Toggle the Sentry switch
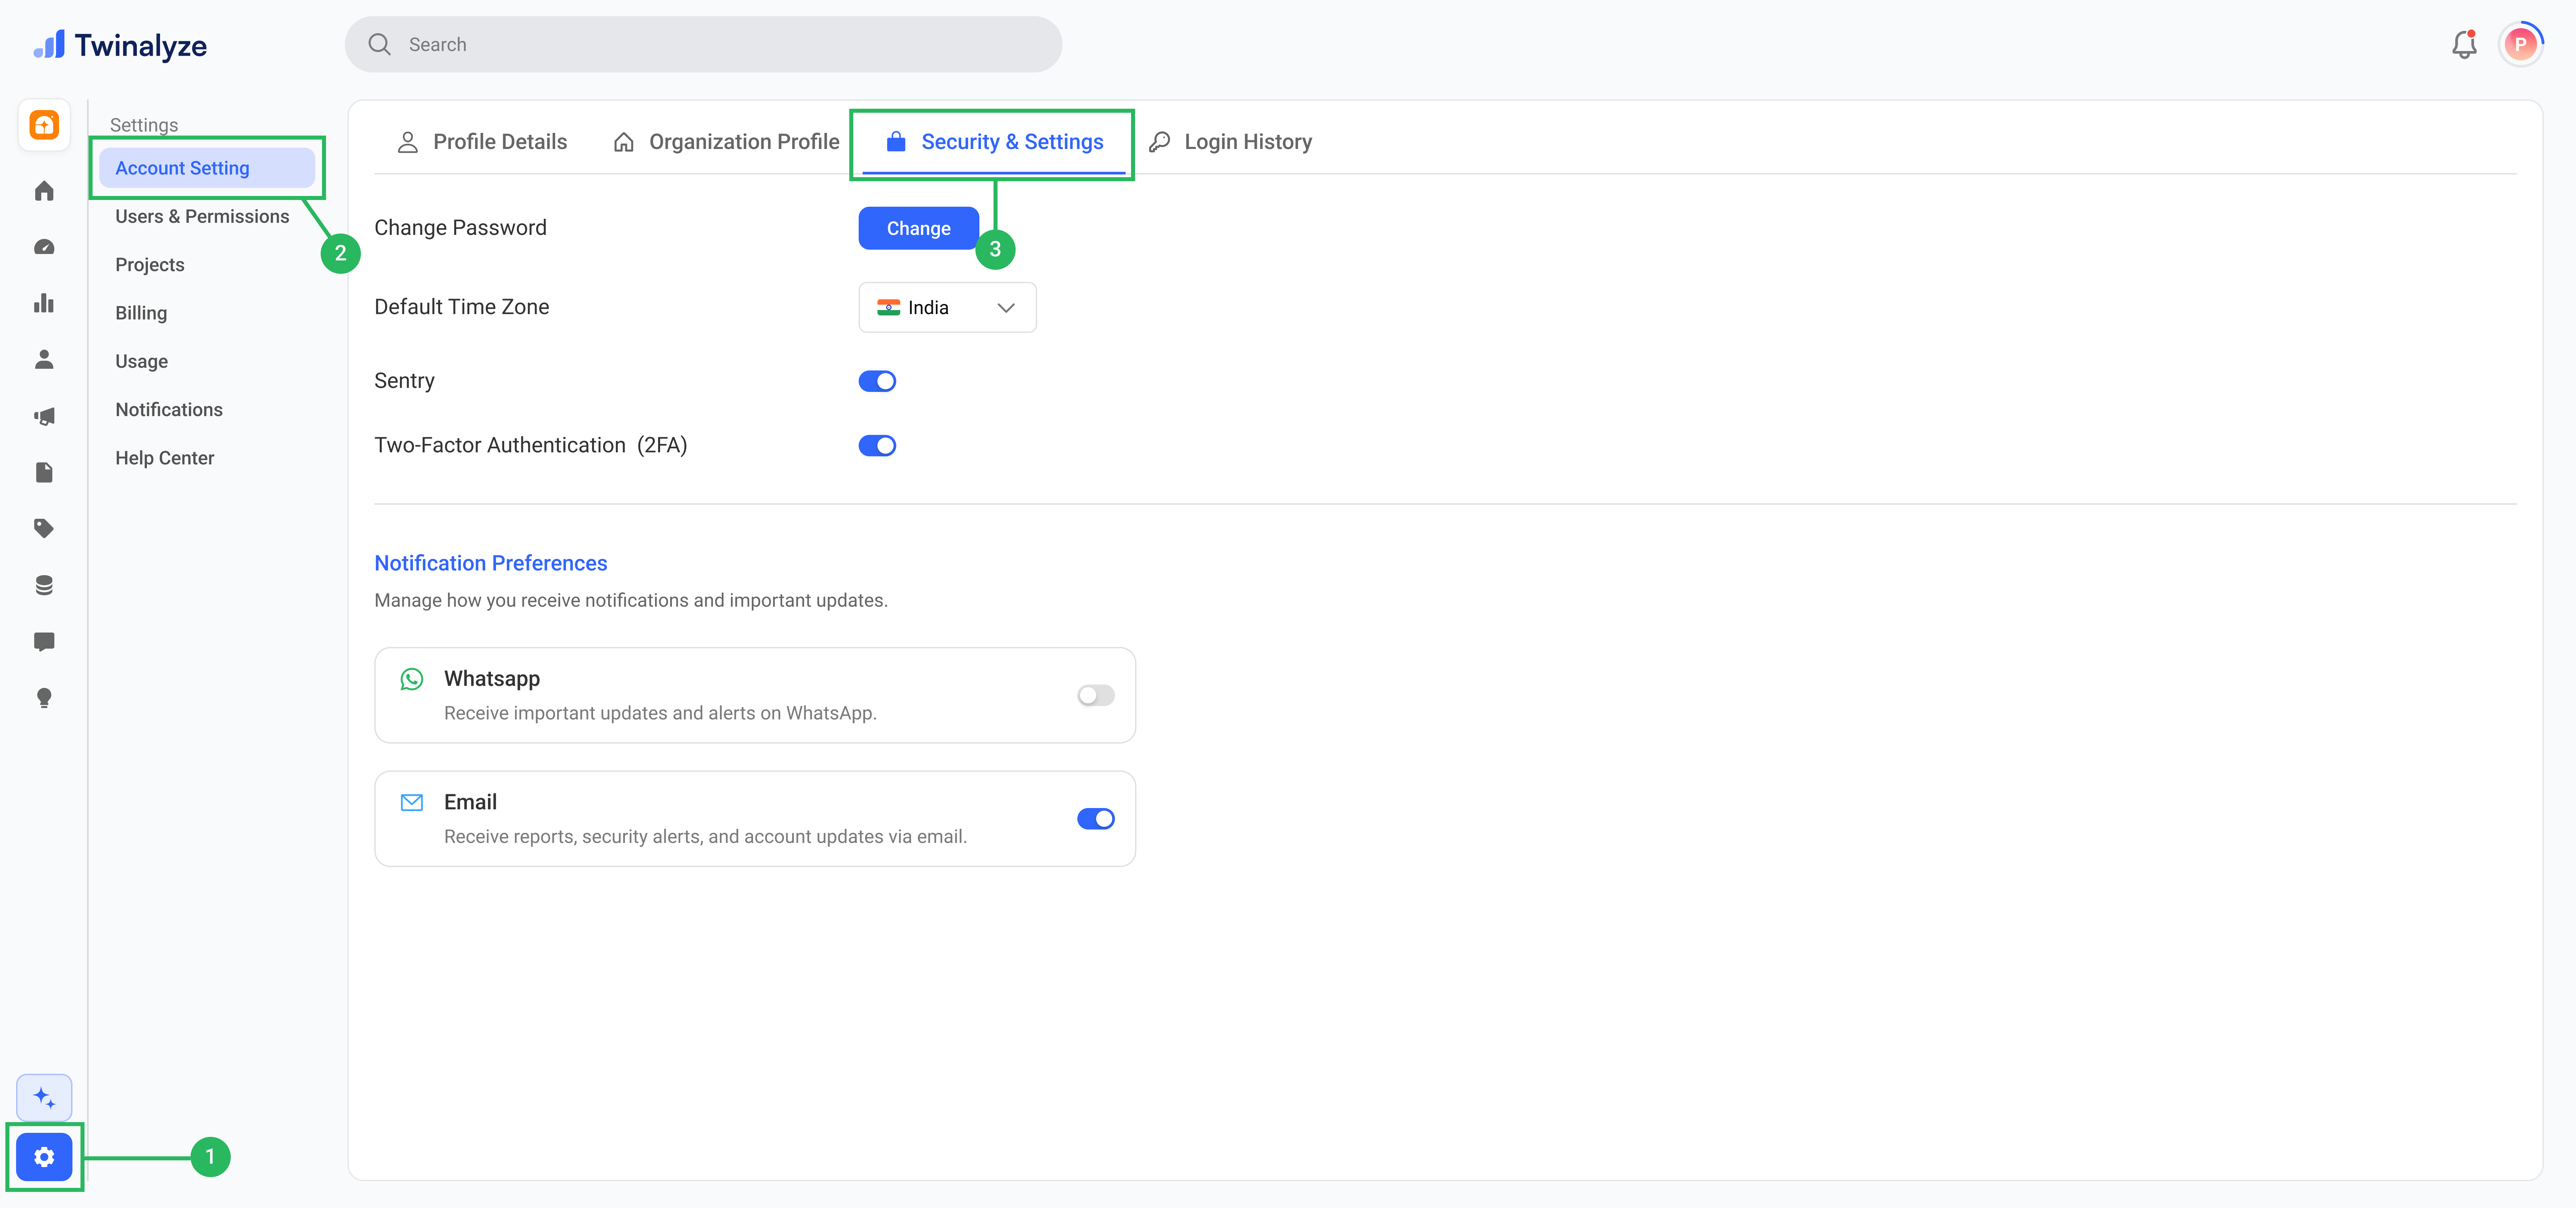This screenshot has width=2576, height=1208. point(877,381)
